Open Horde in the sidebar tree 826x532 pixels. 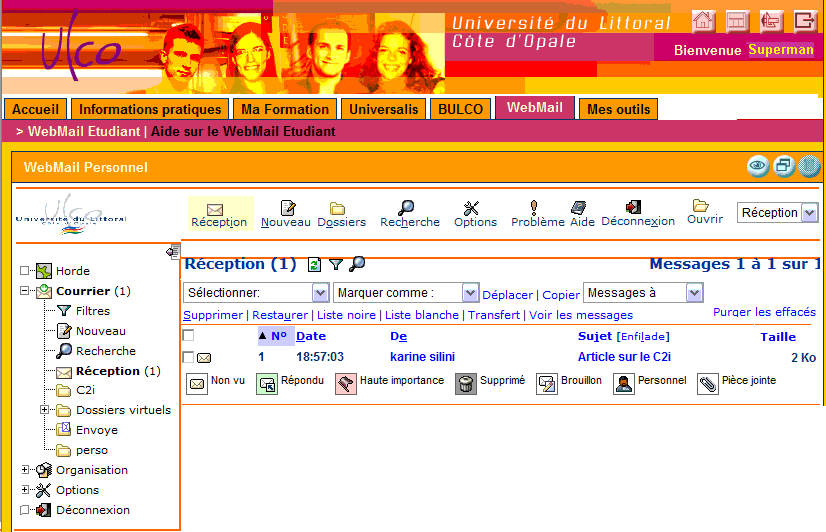(73, 271)
